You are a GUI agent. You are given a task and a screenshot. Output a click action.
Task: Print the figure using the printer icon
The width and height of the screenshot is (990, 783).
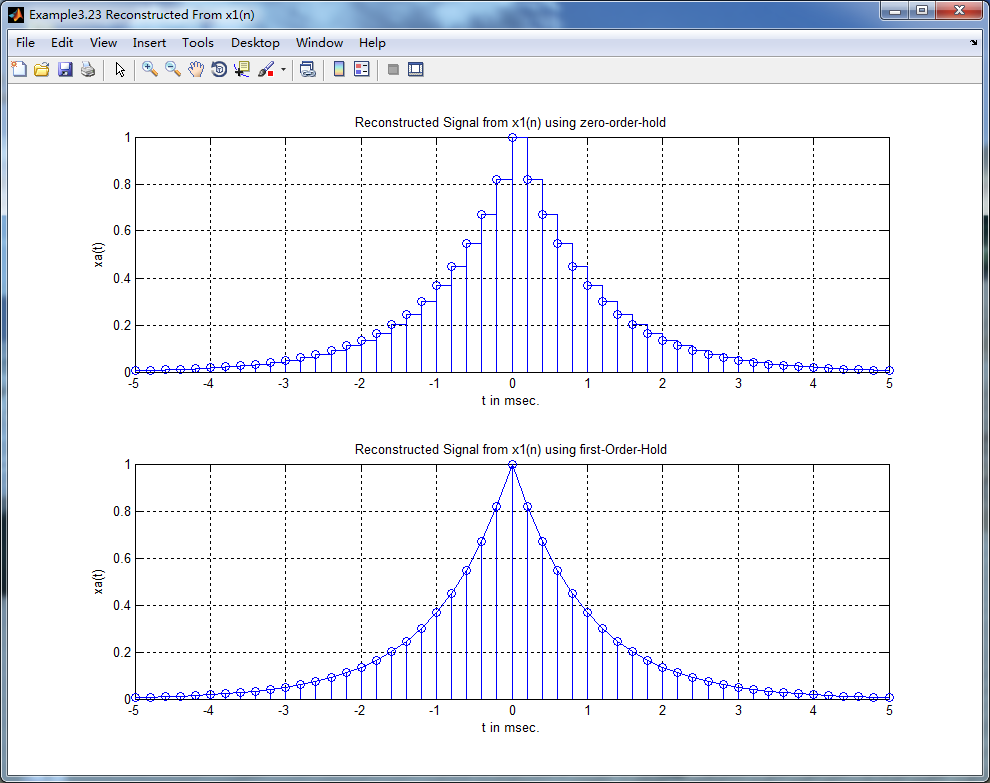(x=88, y=69)
